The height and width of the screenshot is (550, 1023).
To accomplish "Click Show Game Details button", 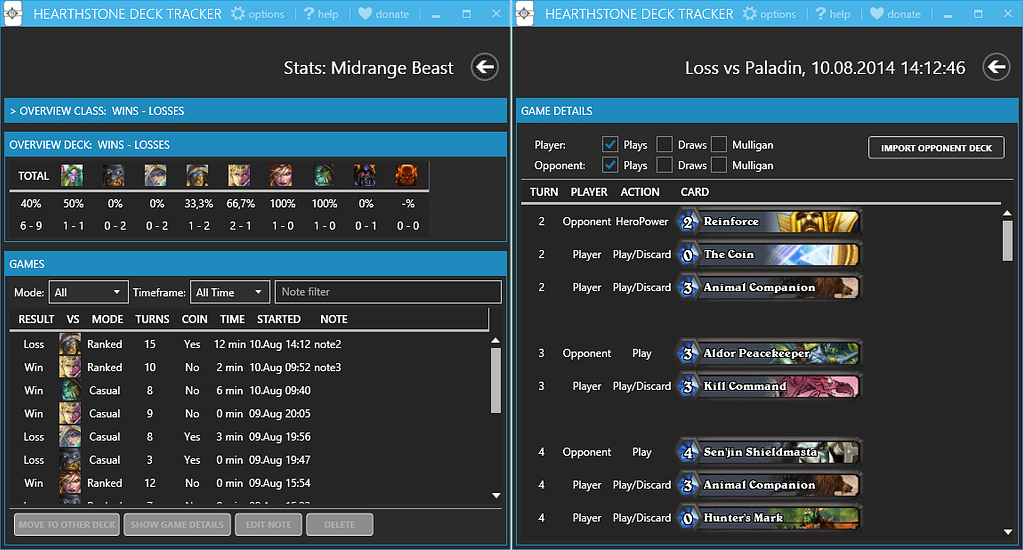I will [177, 525].
